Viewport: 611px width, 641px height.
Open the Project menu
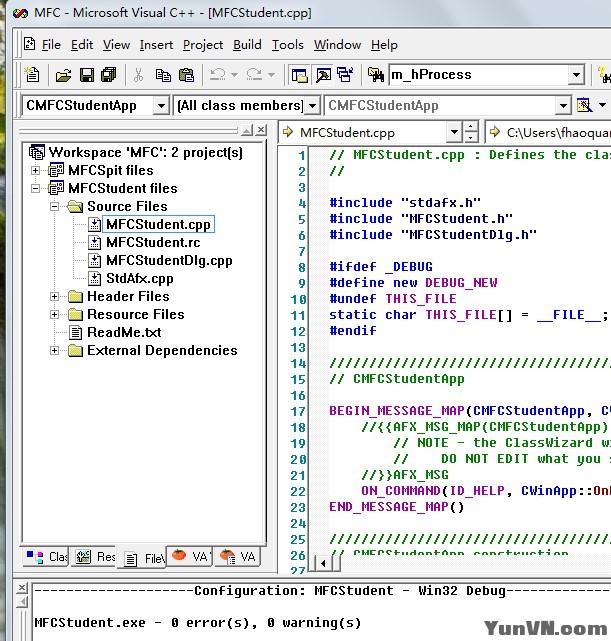tap(203, 45)
